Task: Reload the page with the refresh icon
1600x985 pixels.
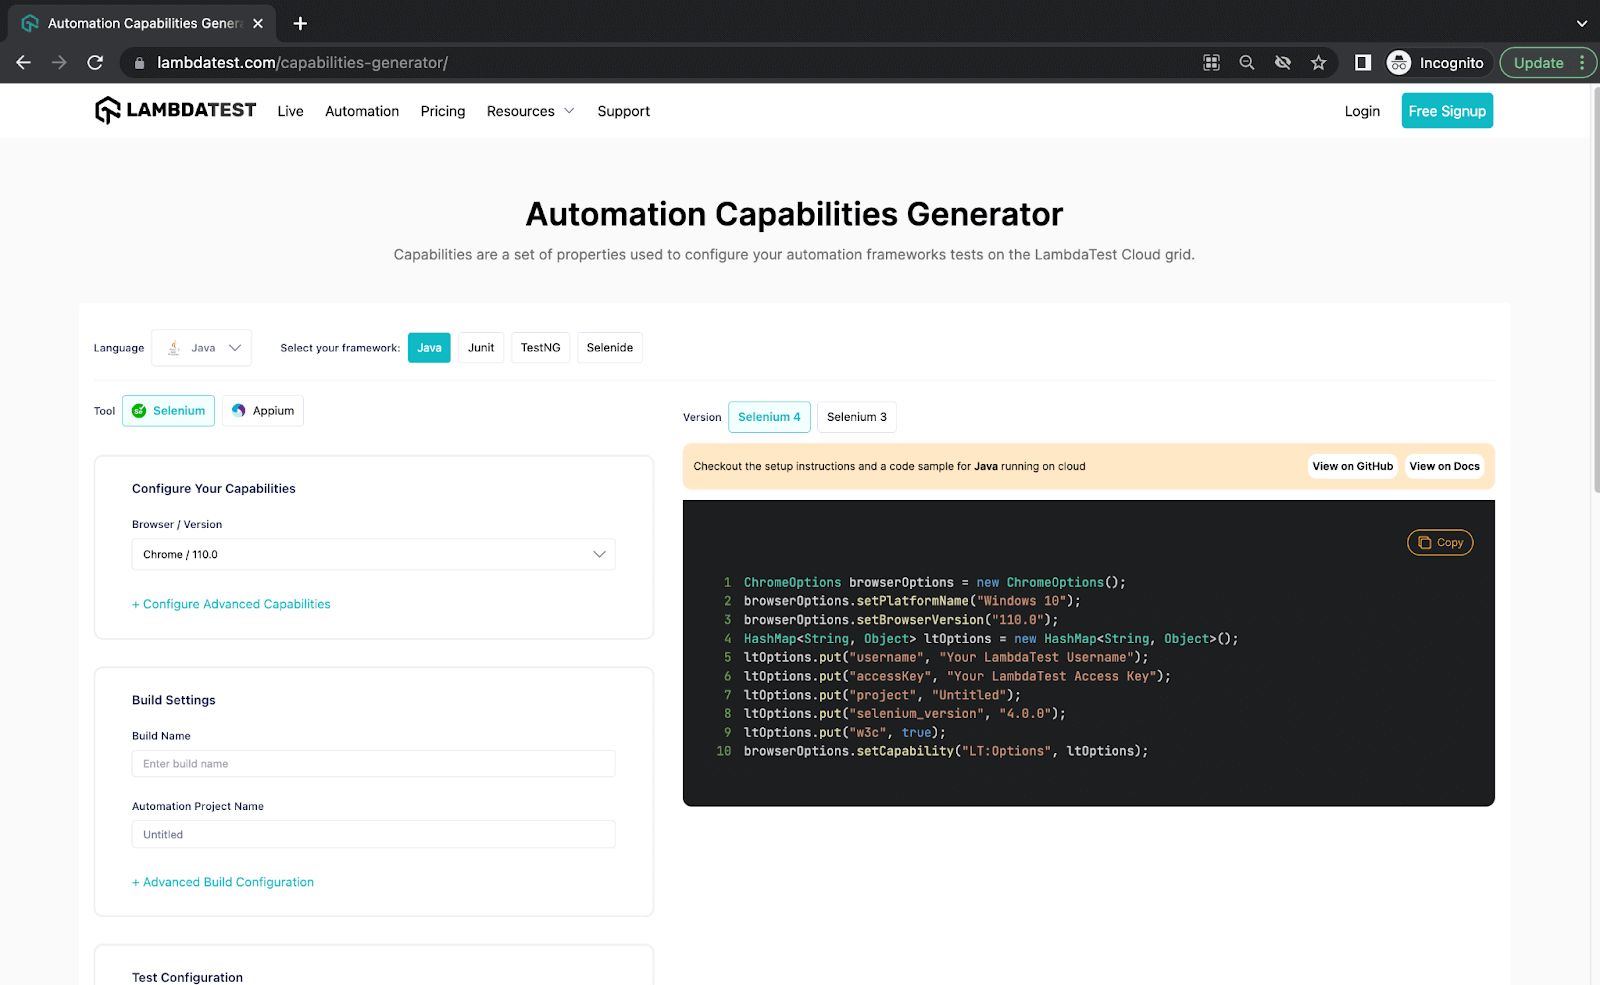Action: click(x=95, y=62)
